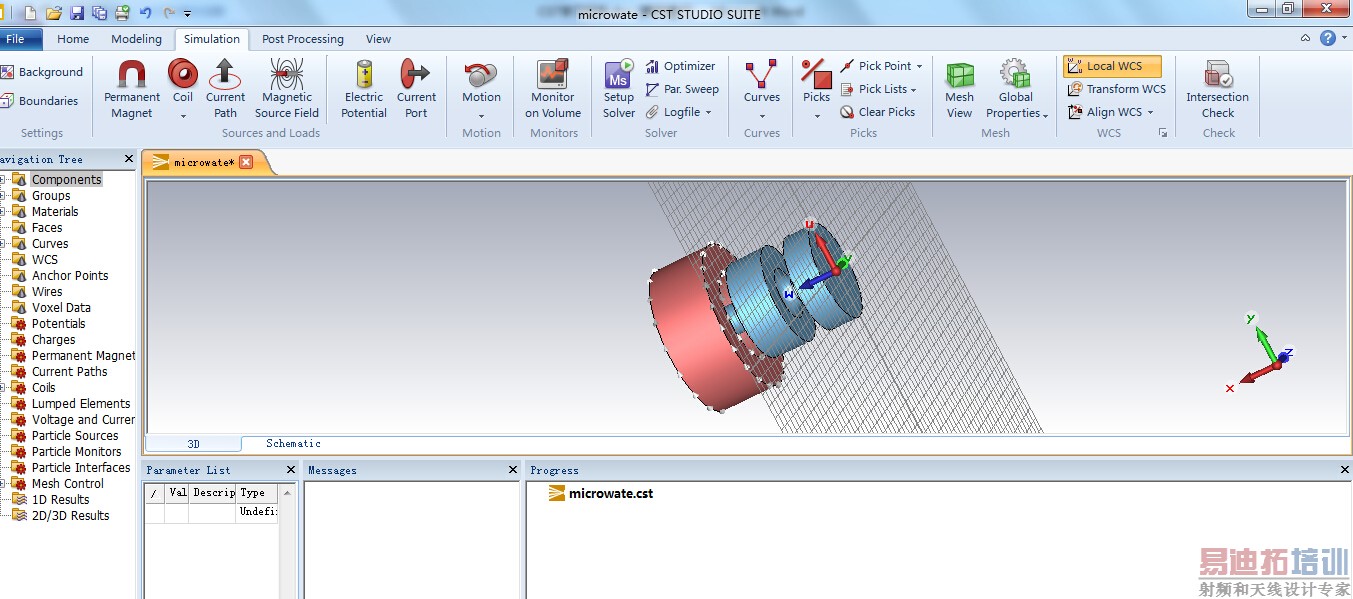The width and height of the screenshot is (1353, 599).
Task: Switch to the View ribbon tab
Action: pos(378,39)
